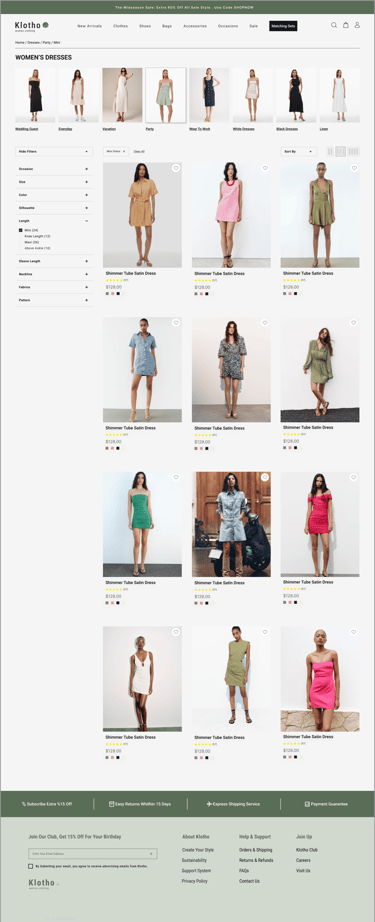Viewport: 375px width, 922px height.
Task: Open the FAQs footer link
Action: (x=244, y=870)
